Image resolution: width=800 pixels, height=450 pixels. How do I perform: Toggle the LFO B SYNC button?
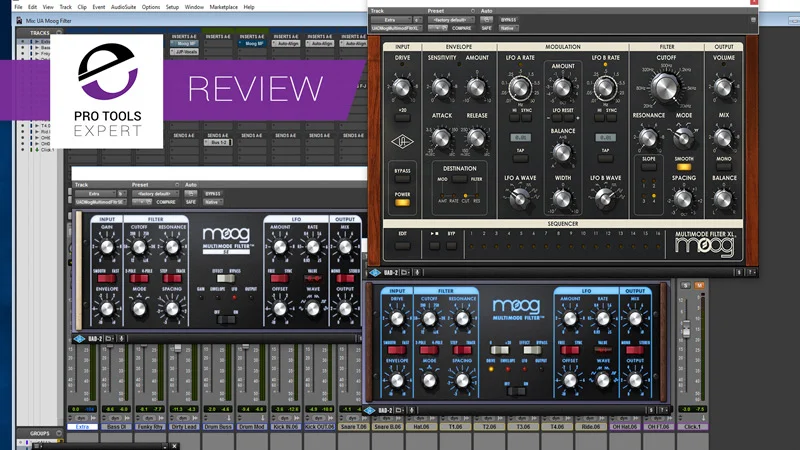[611, 118]
